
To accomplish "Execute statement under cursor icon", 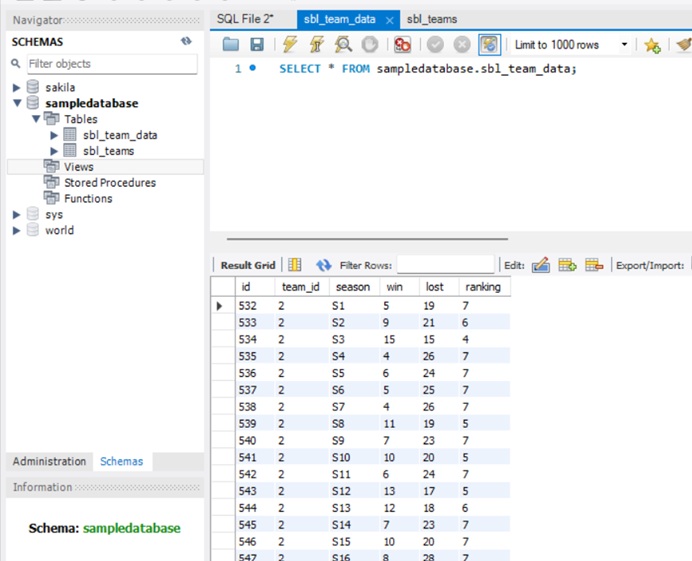I will [316, 45].
